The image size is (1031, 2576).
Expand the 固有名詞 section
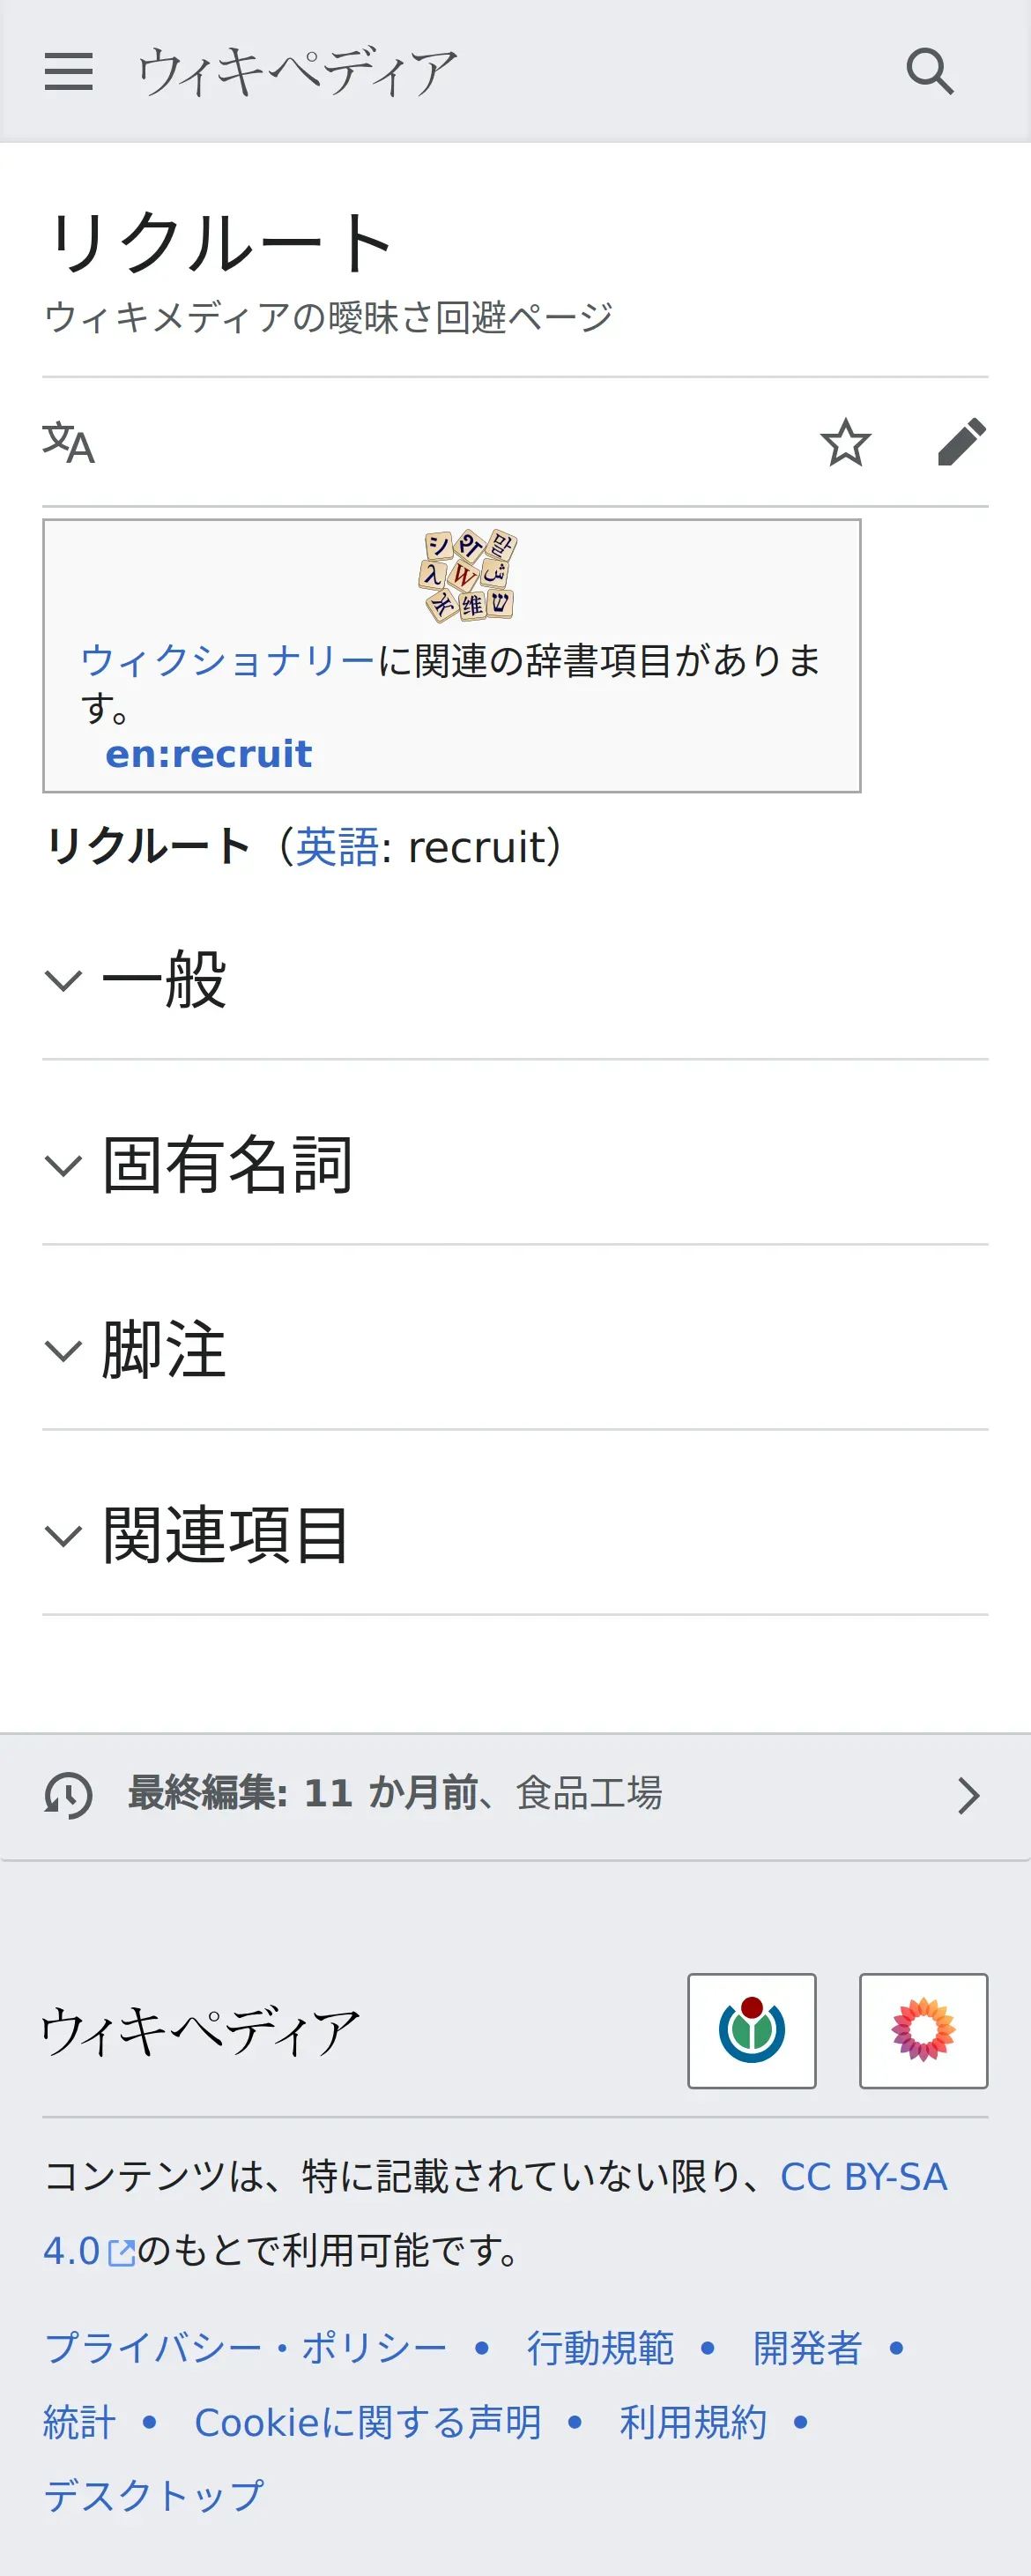tap(228, 1165)
